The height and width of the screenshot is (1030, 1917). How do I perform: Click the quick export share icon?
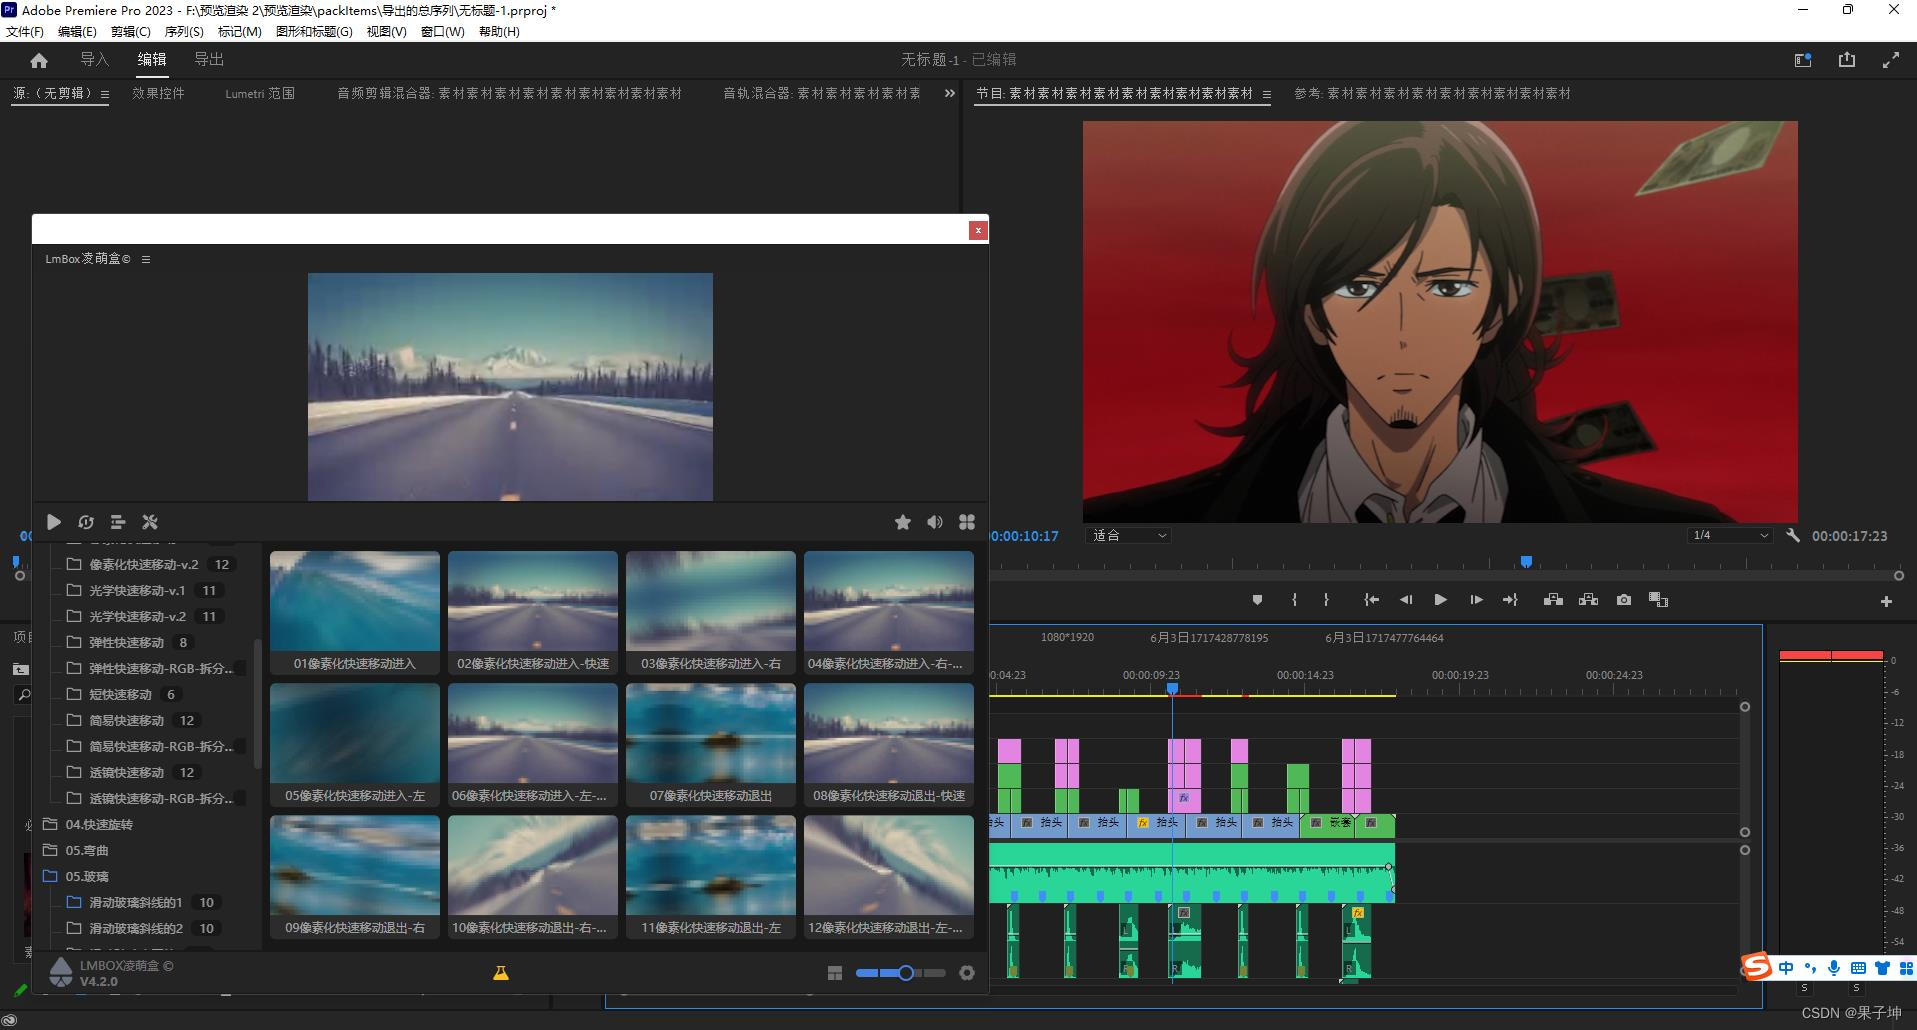1847,60
